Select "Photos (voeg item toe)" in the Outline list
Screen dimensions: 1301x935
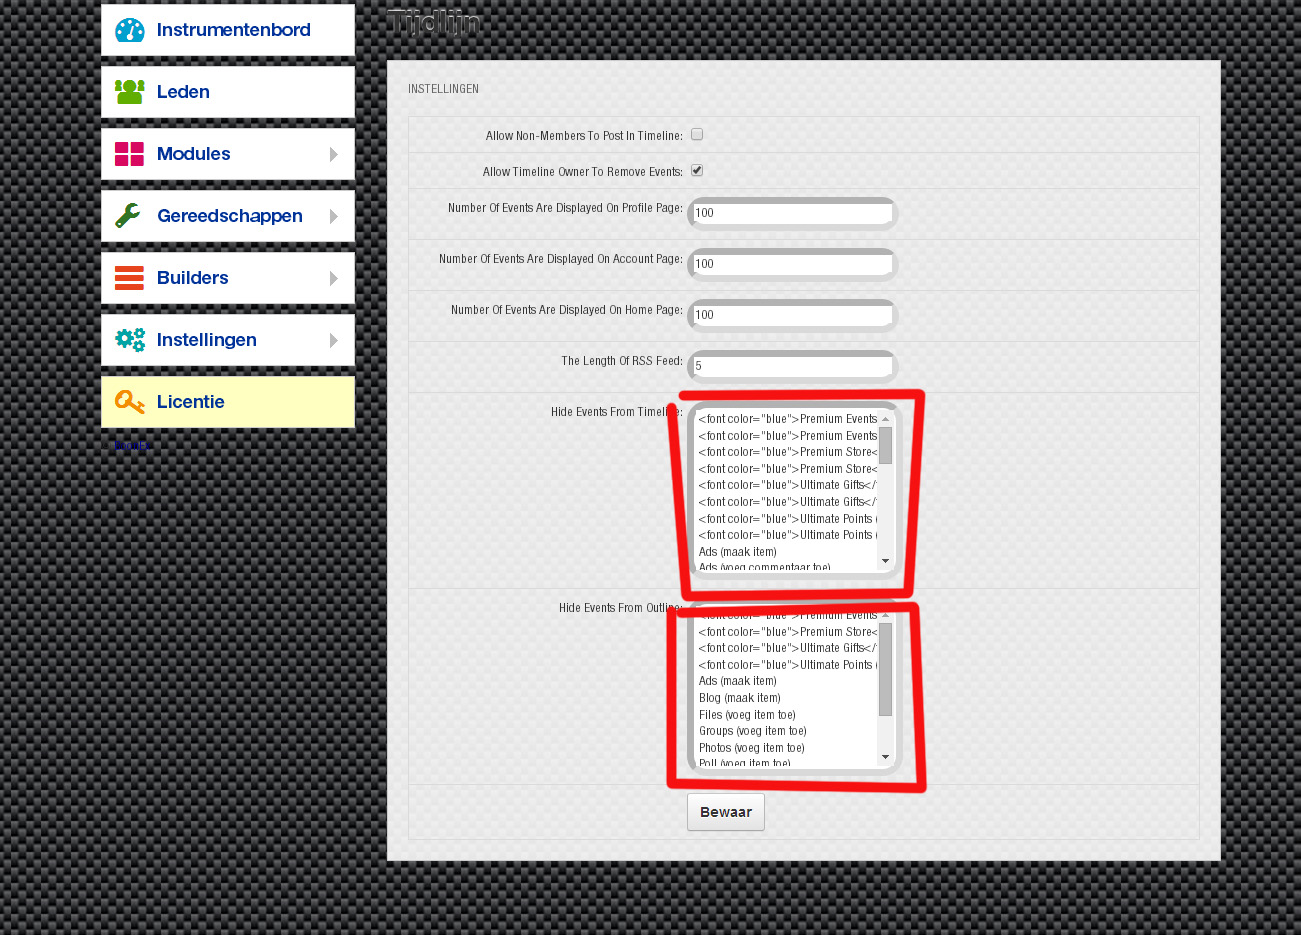pos(751,748)
